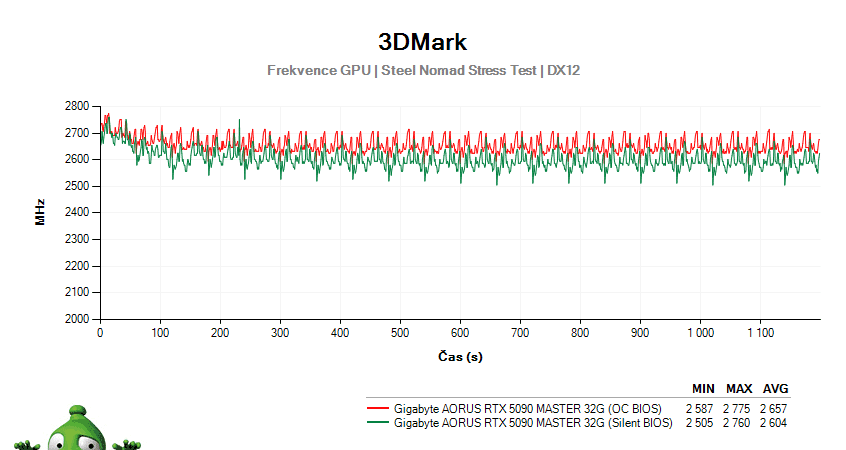Click the MAX column header in legend
The image size is (846, 450).
[739, 389]
